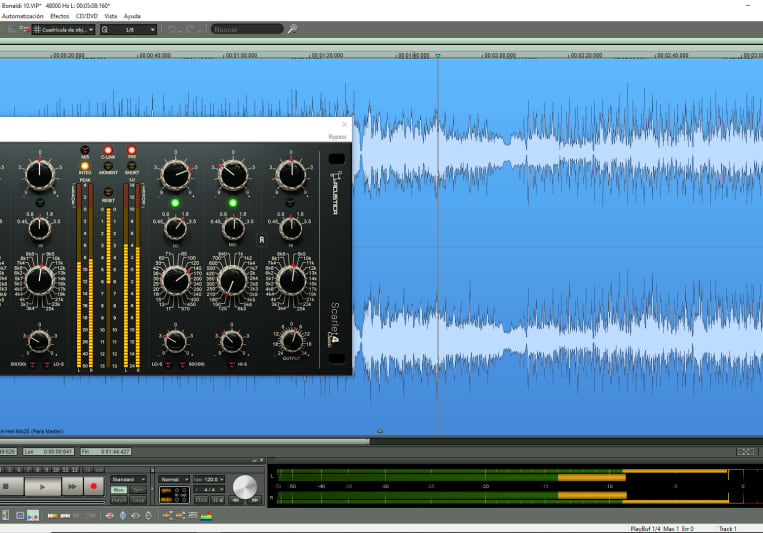Click the MID frequency selector knob
The width and height of the screenshot is (763, 533).
point(233,280)
